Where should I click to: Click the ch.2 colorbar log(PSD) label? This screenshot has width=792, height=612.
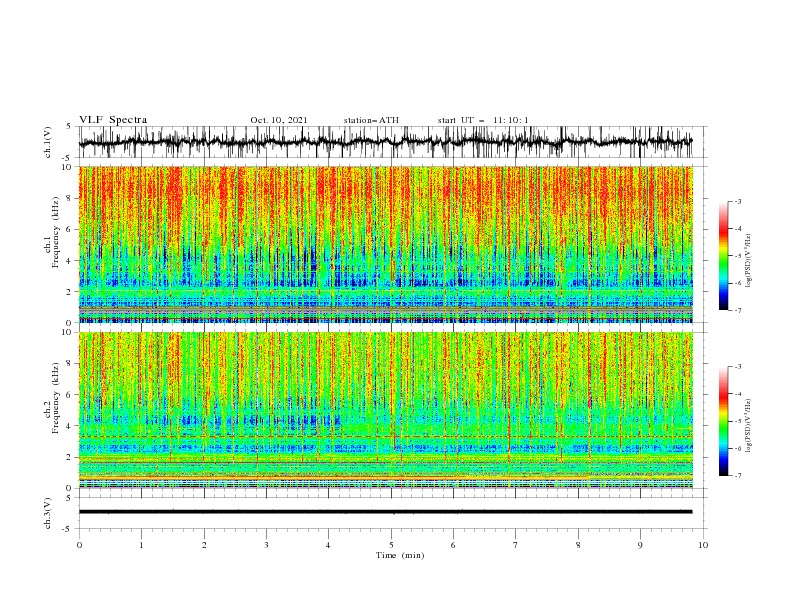748,425
